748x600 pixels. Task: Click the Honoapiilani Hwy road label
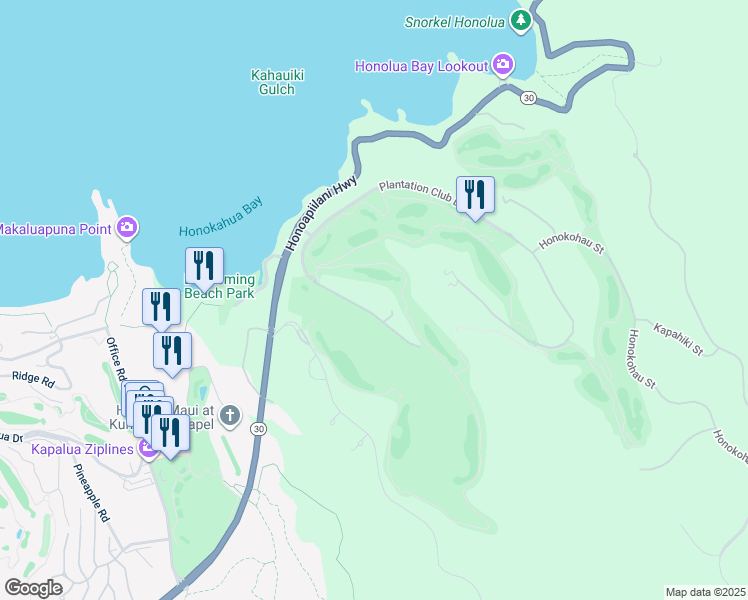(x=321, y=213)
